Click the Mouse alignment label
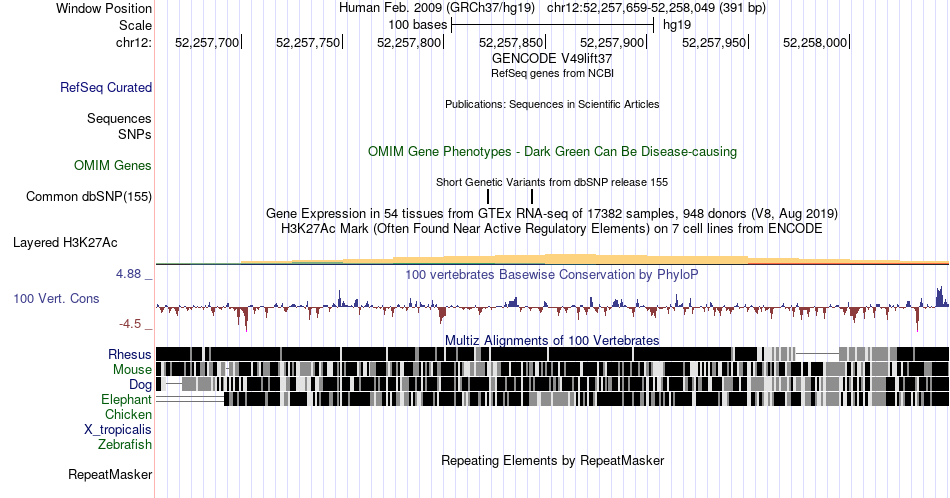 tap(132, 370)
